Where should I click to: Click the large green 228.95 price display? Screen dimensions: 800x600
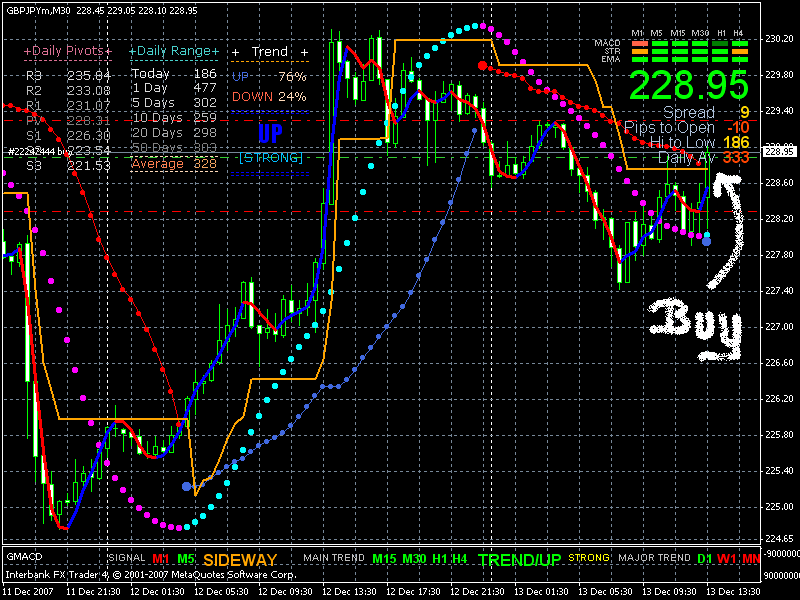pos(689,85)
